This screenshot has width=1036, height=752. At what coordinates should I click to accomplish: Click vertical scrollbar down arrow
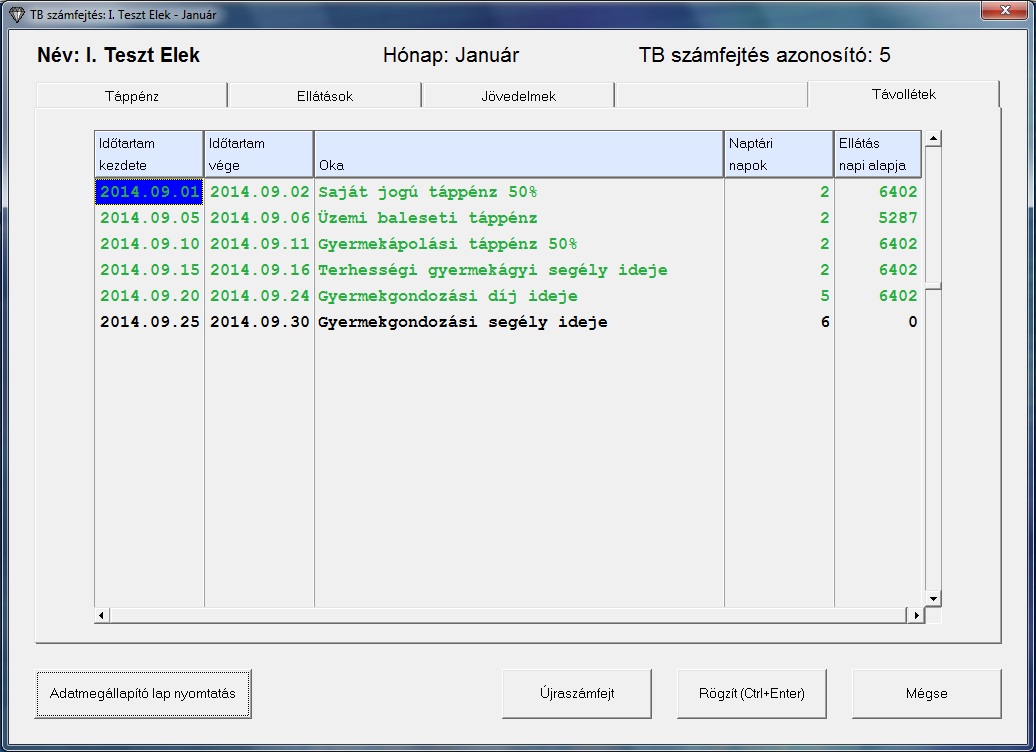tap(933, 598)
